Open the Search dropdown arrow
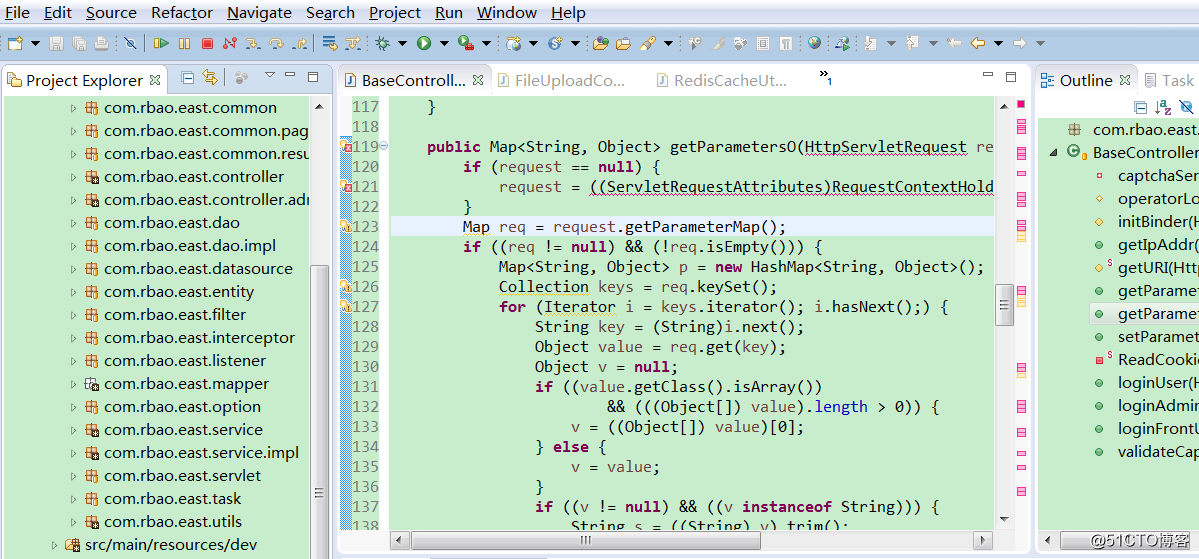Image resolution: width=1199 pixels, height=559 pixels. coord(668,44)
